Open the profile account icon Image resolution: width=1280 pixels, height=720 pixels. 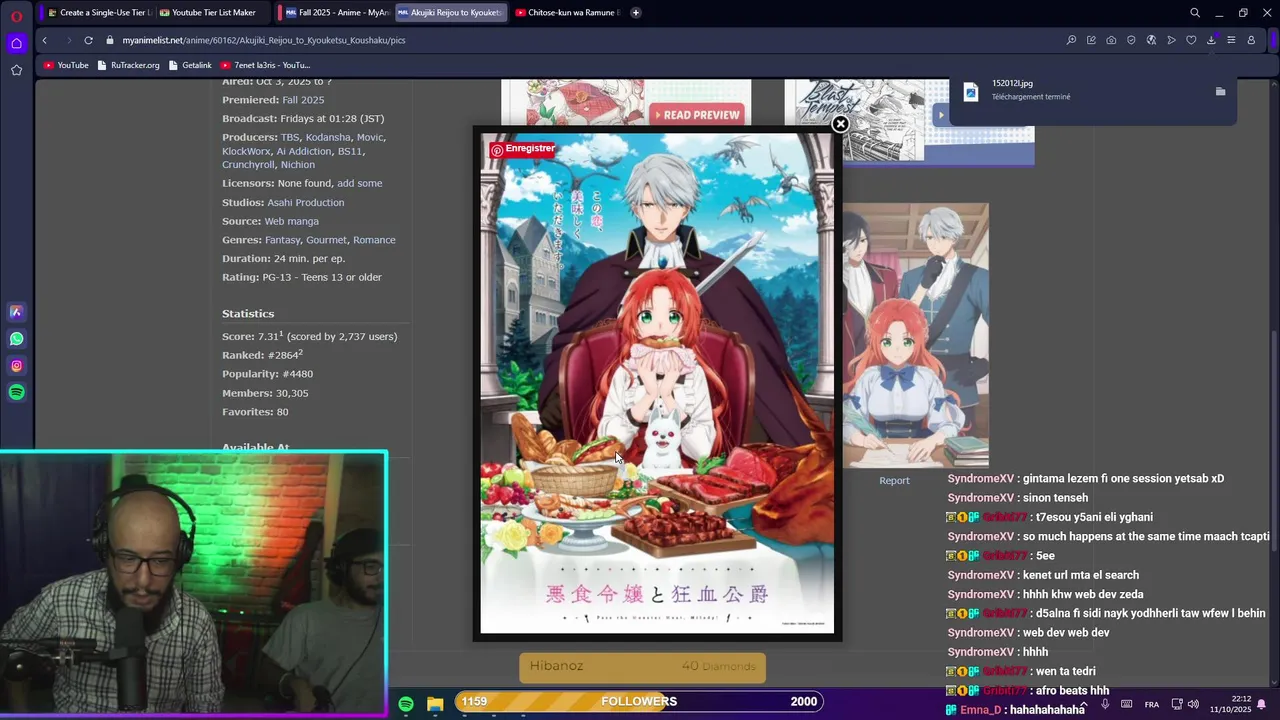point(1251,40)
